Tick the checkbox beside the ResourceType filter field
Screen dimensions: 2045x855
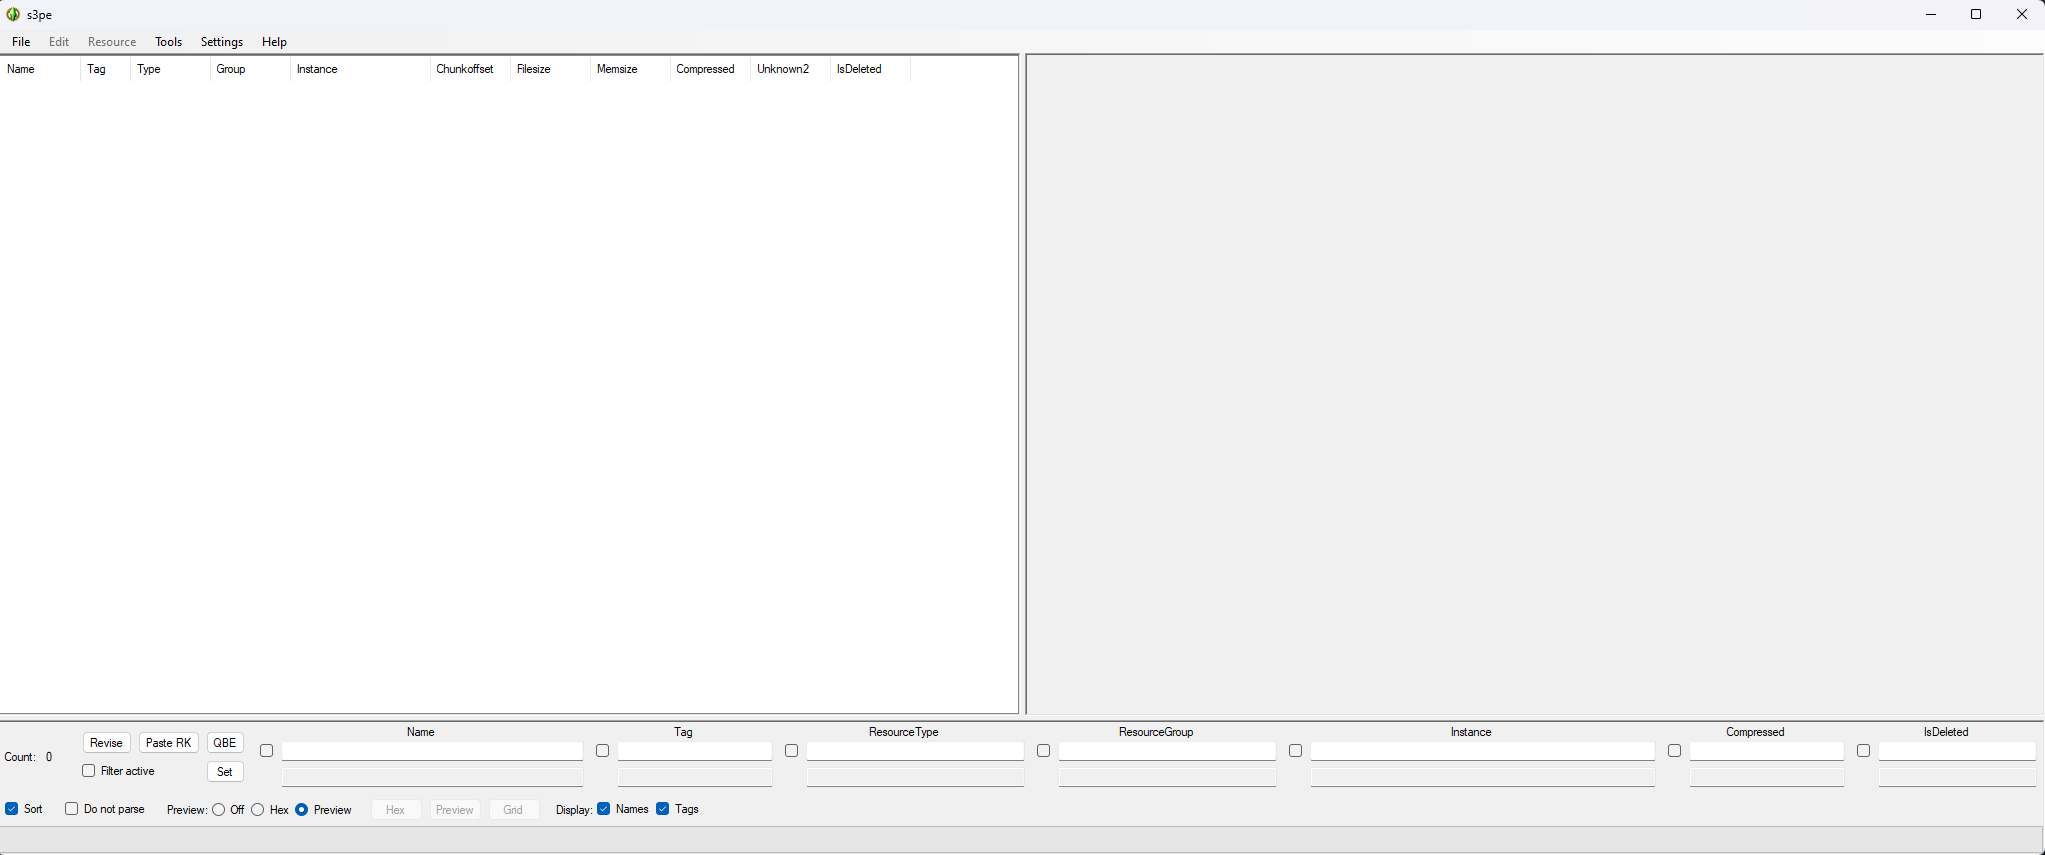[792, 751]
